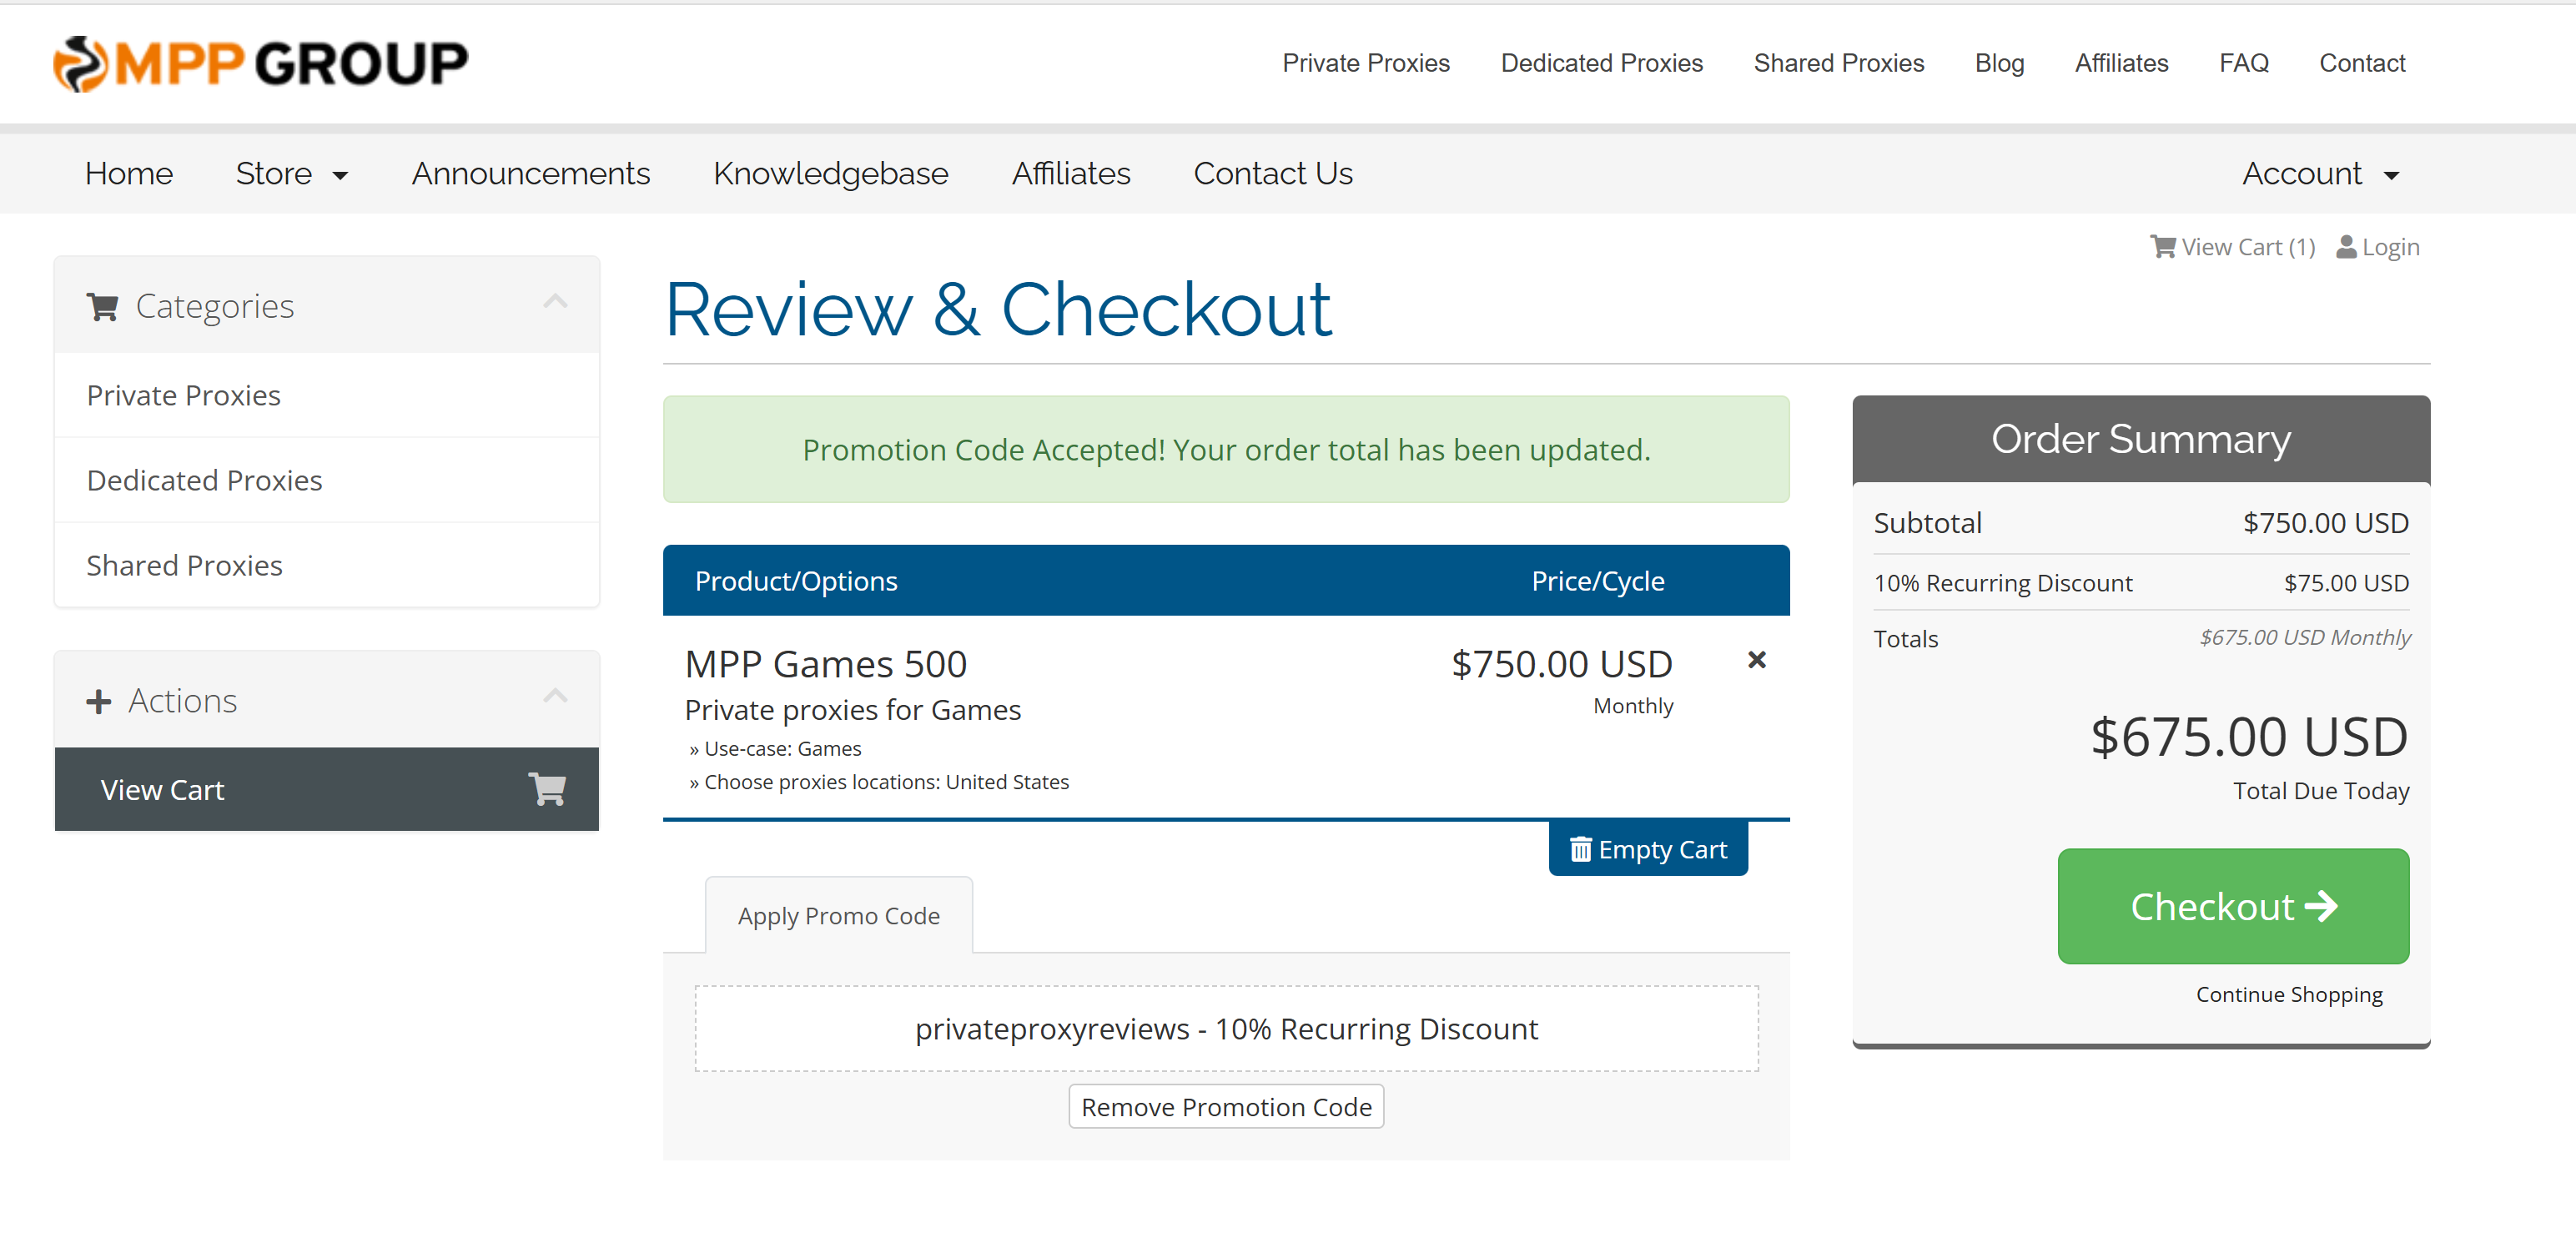
Task: Click the MPP Group logo
Action: [260, 64]
